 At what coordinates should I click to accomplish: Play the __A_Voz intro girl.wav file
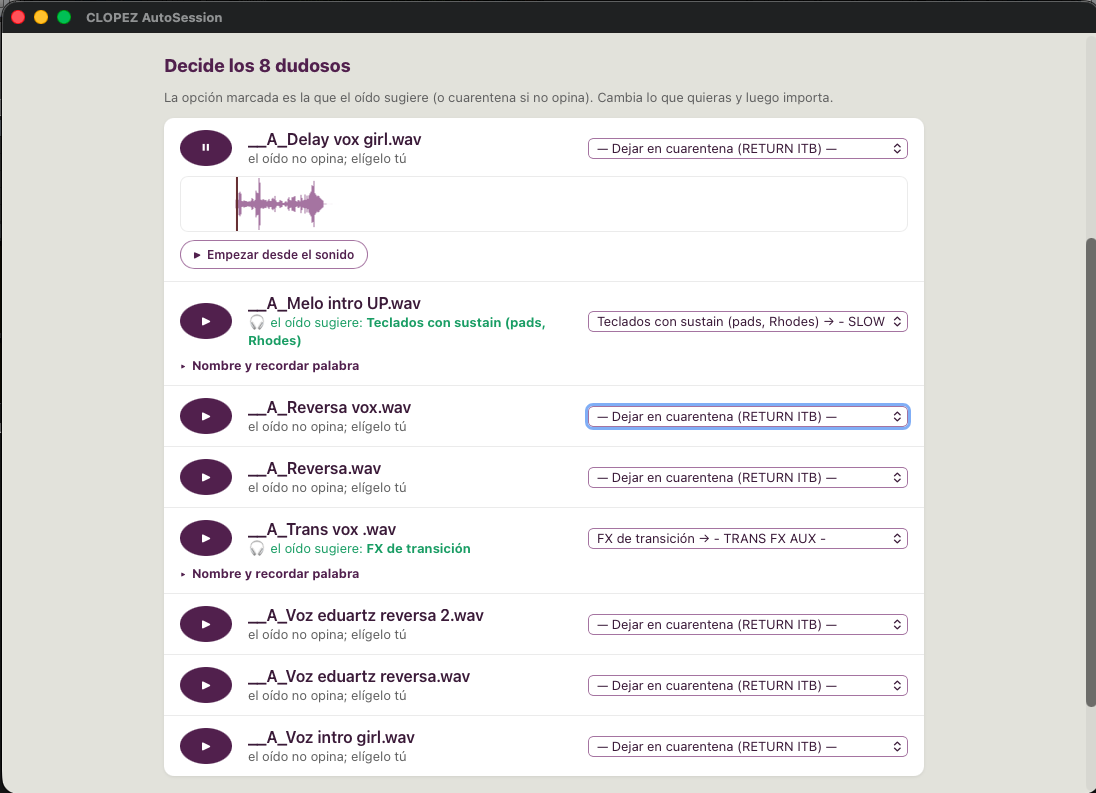[x=206, y=746]
